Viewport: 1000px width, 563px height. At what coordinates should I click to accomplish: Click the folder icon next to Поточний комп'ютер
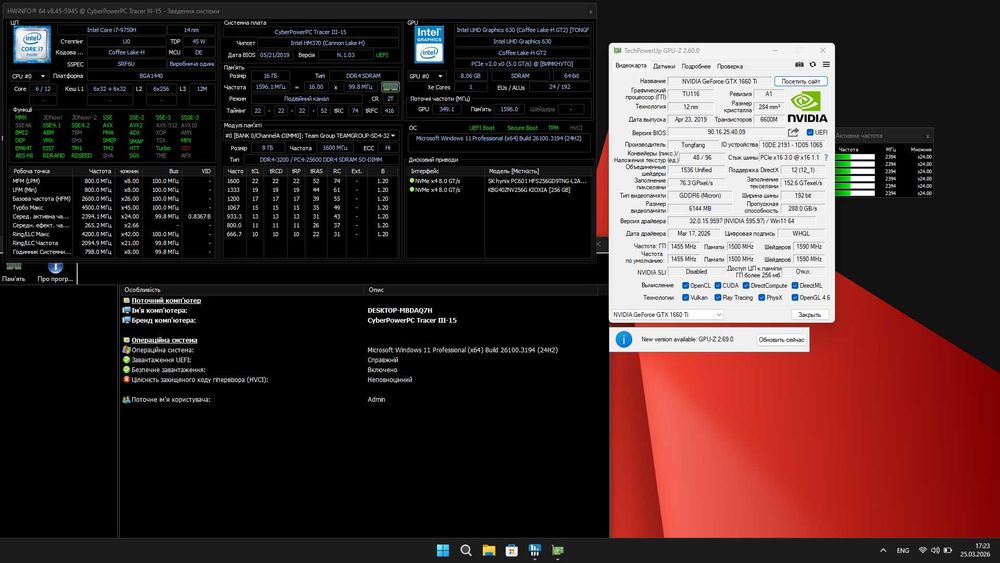click(126, 300)
